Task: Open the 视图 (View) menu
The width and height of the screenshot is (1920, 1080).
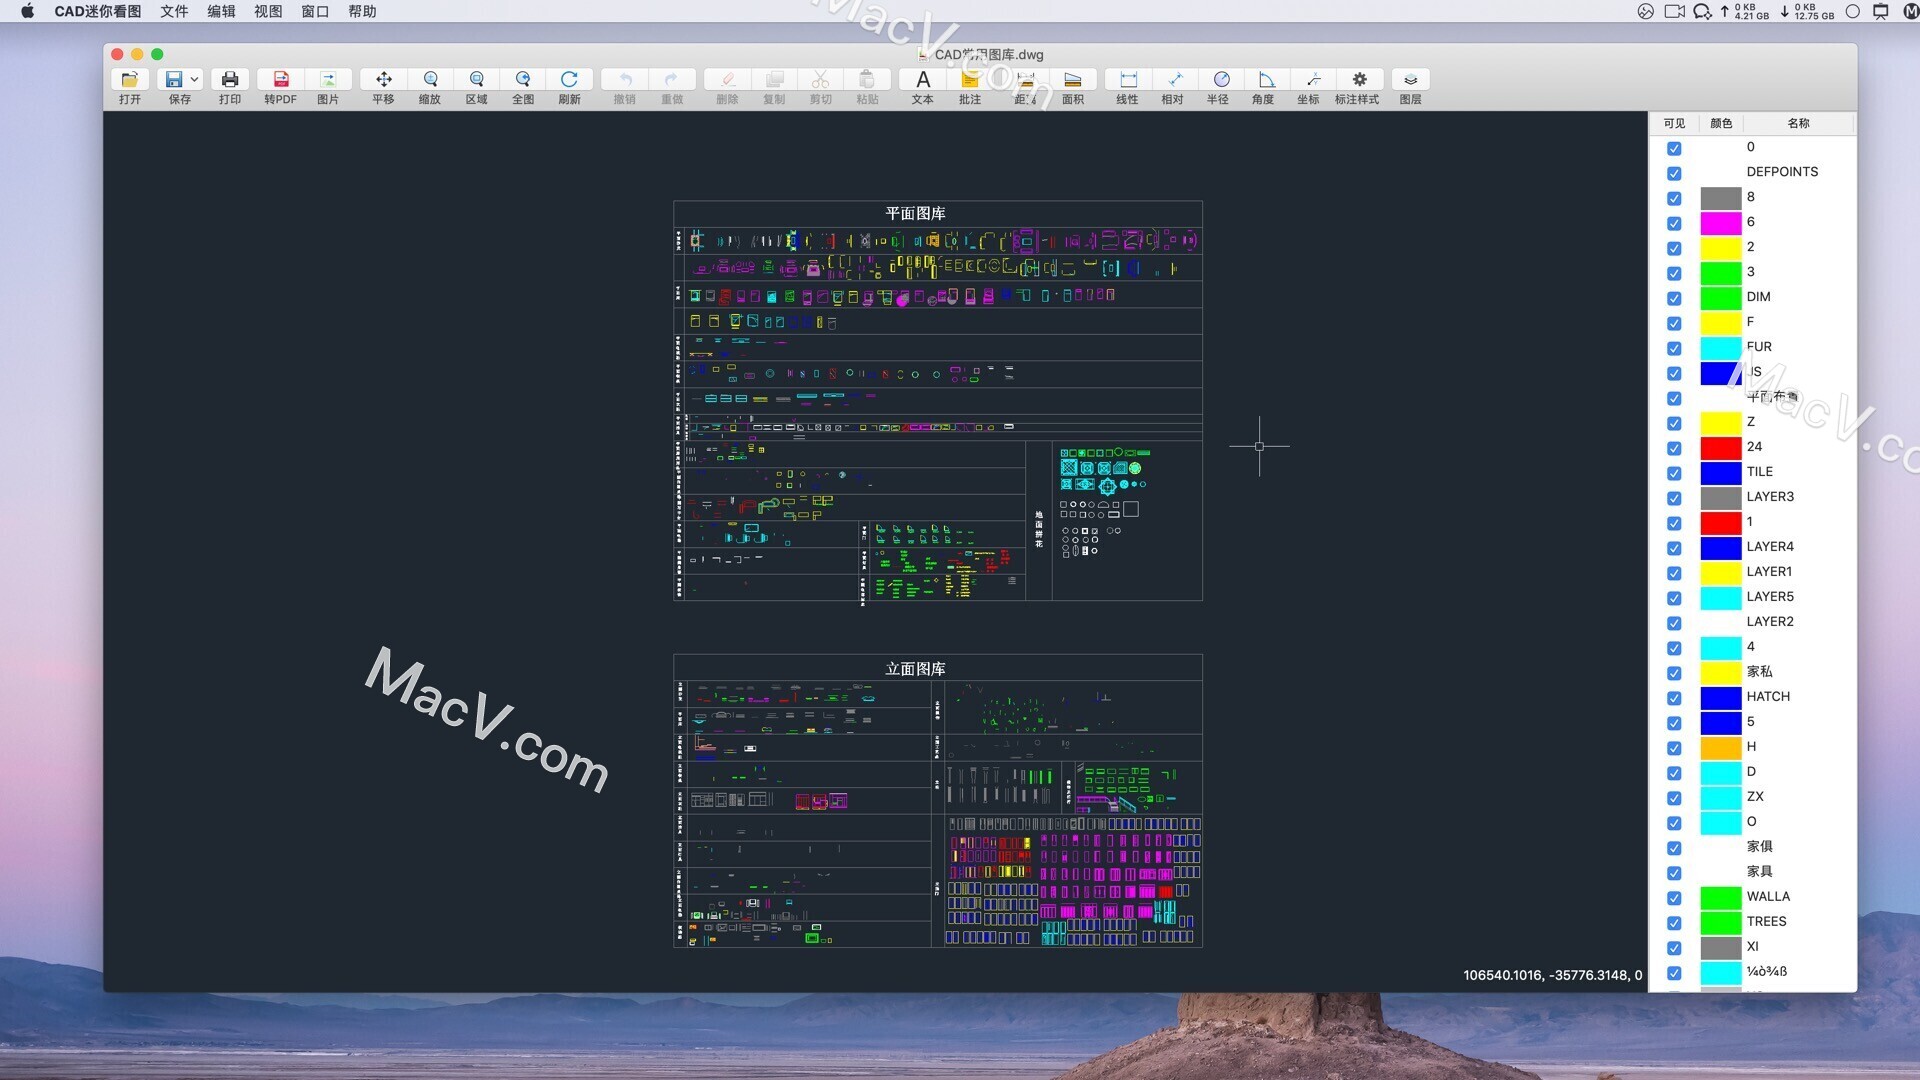Action: pyautogui.click(x=268, y=11)
